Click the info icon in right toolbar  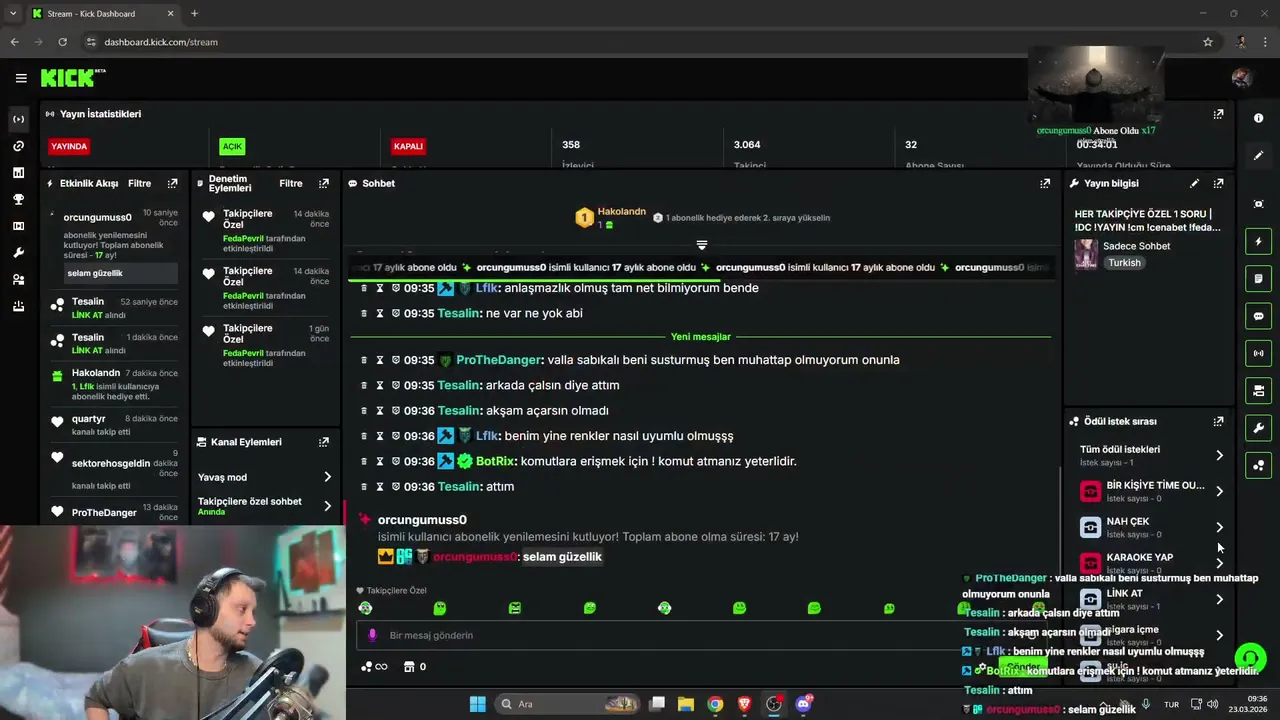tap(1258, 118)
